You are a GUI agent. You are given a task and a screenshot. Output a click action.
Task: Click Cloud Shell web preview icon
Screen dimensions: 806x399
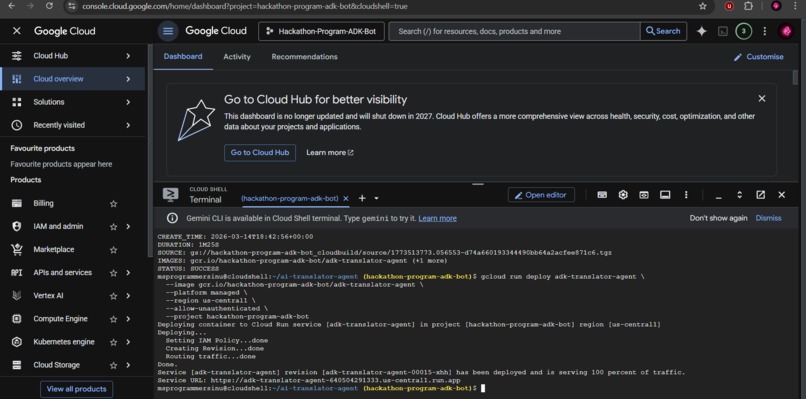coord(644,195)
